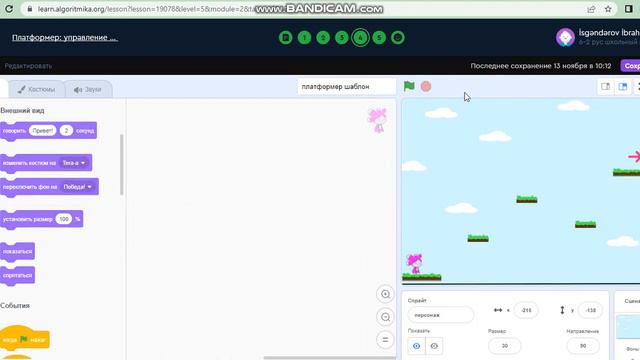Click the purple Сохранить save button
This screenshot has width=640, height=360.
631,66
